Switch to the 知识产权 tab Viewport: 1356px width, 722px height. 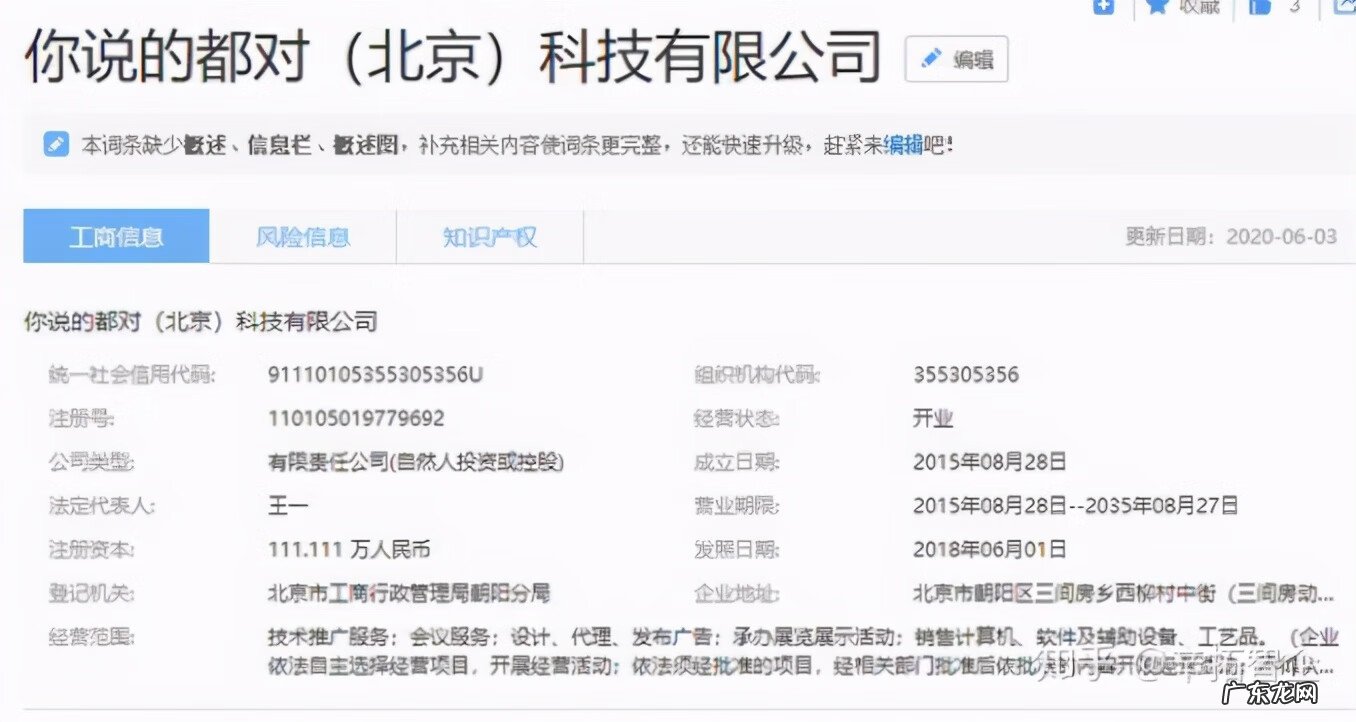coord(489,236)
